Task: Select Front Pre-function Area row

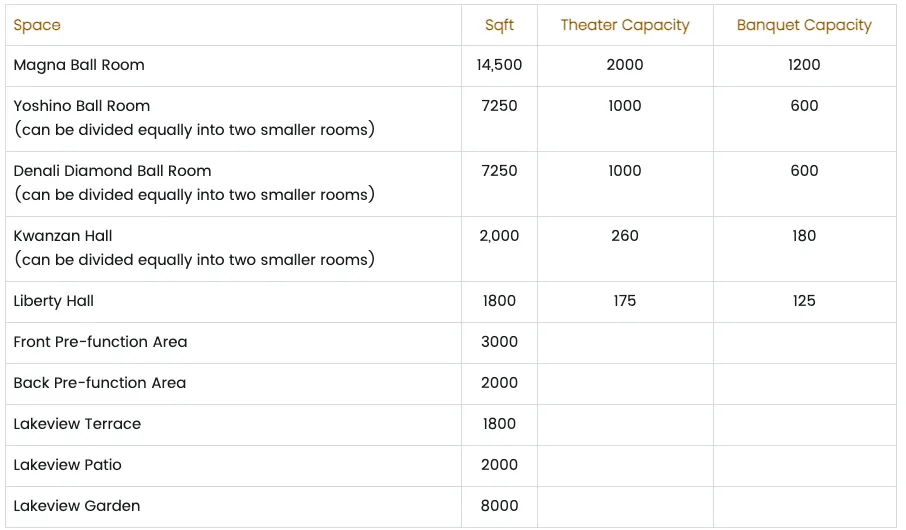Action: point(451,342)
